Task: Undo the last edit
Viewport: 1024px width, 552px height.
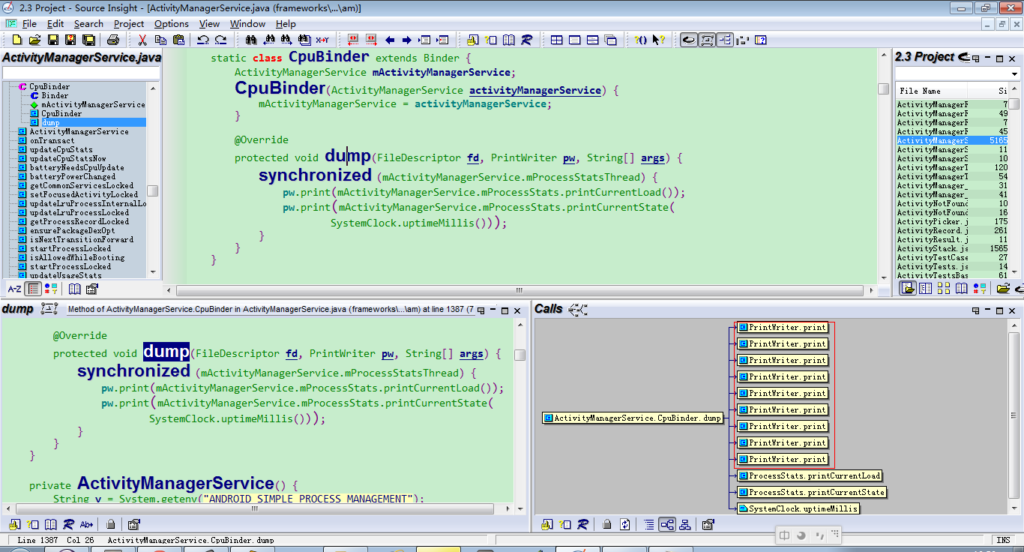Action: coord(203,40)
